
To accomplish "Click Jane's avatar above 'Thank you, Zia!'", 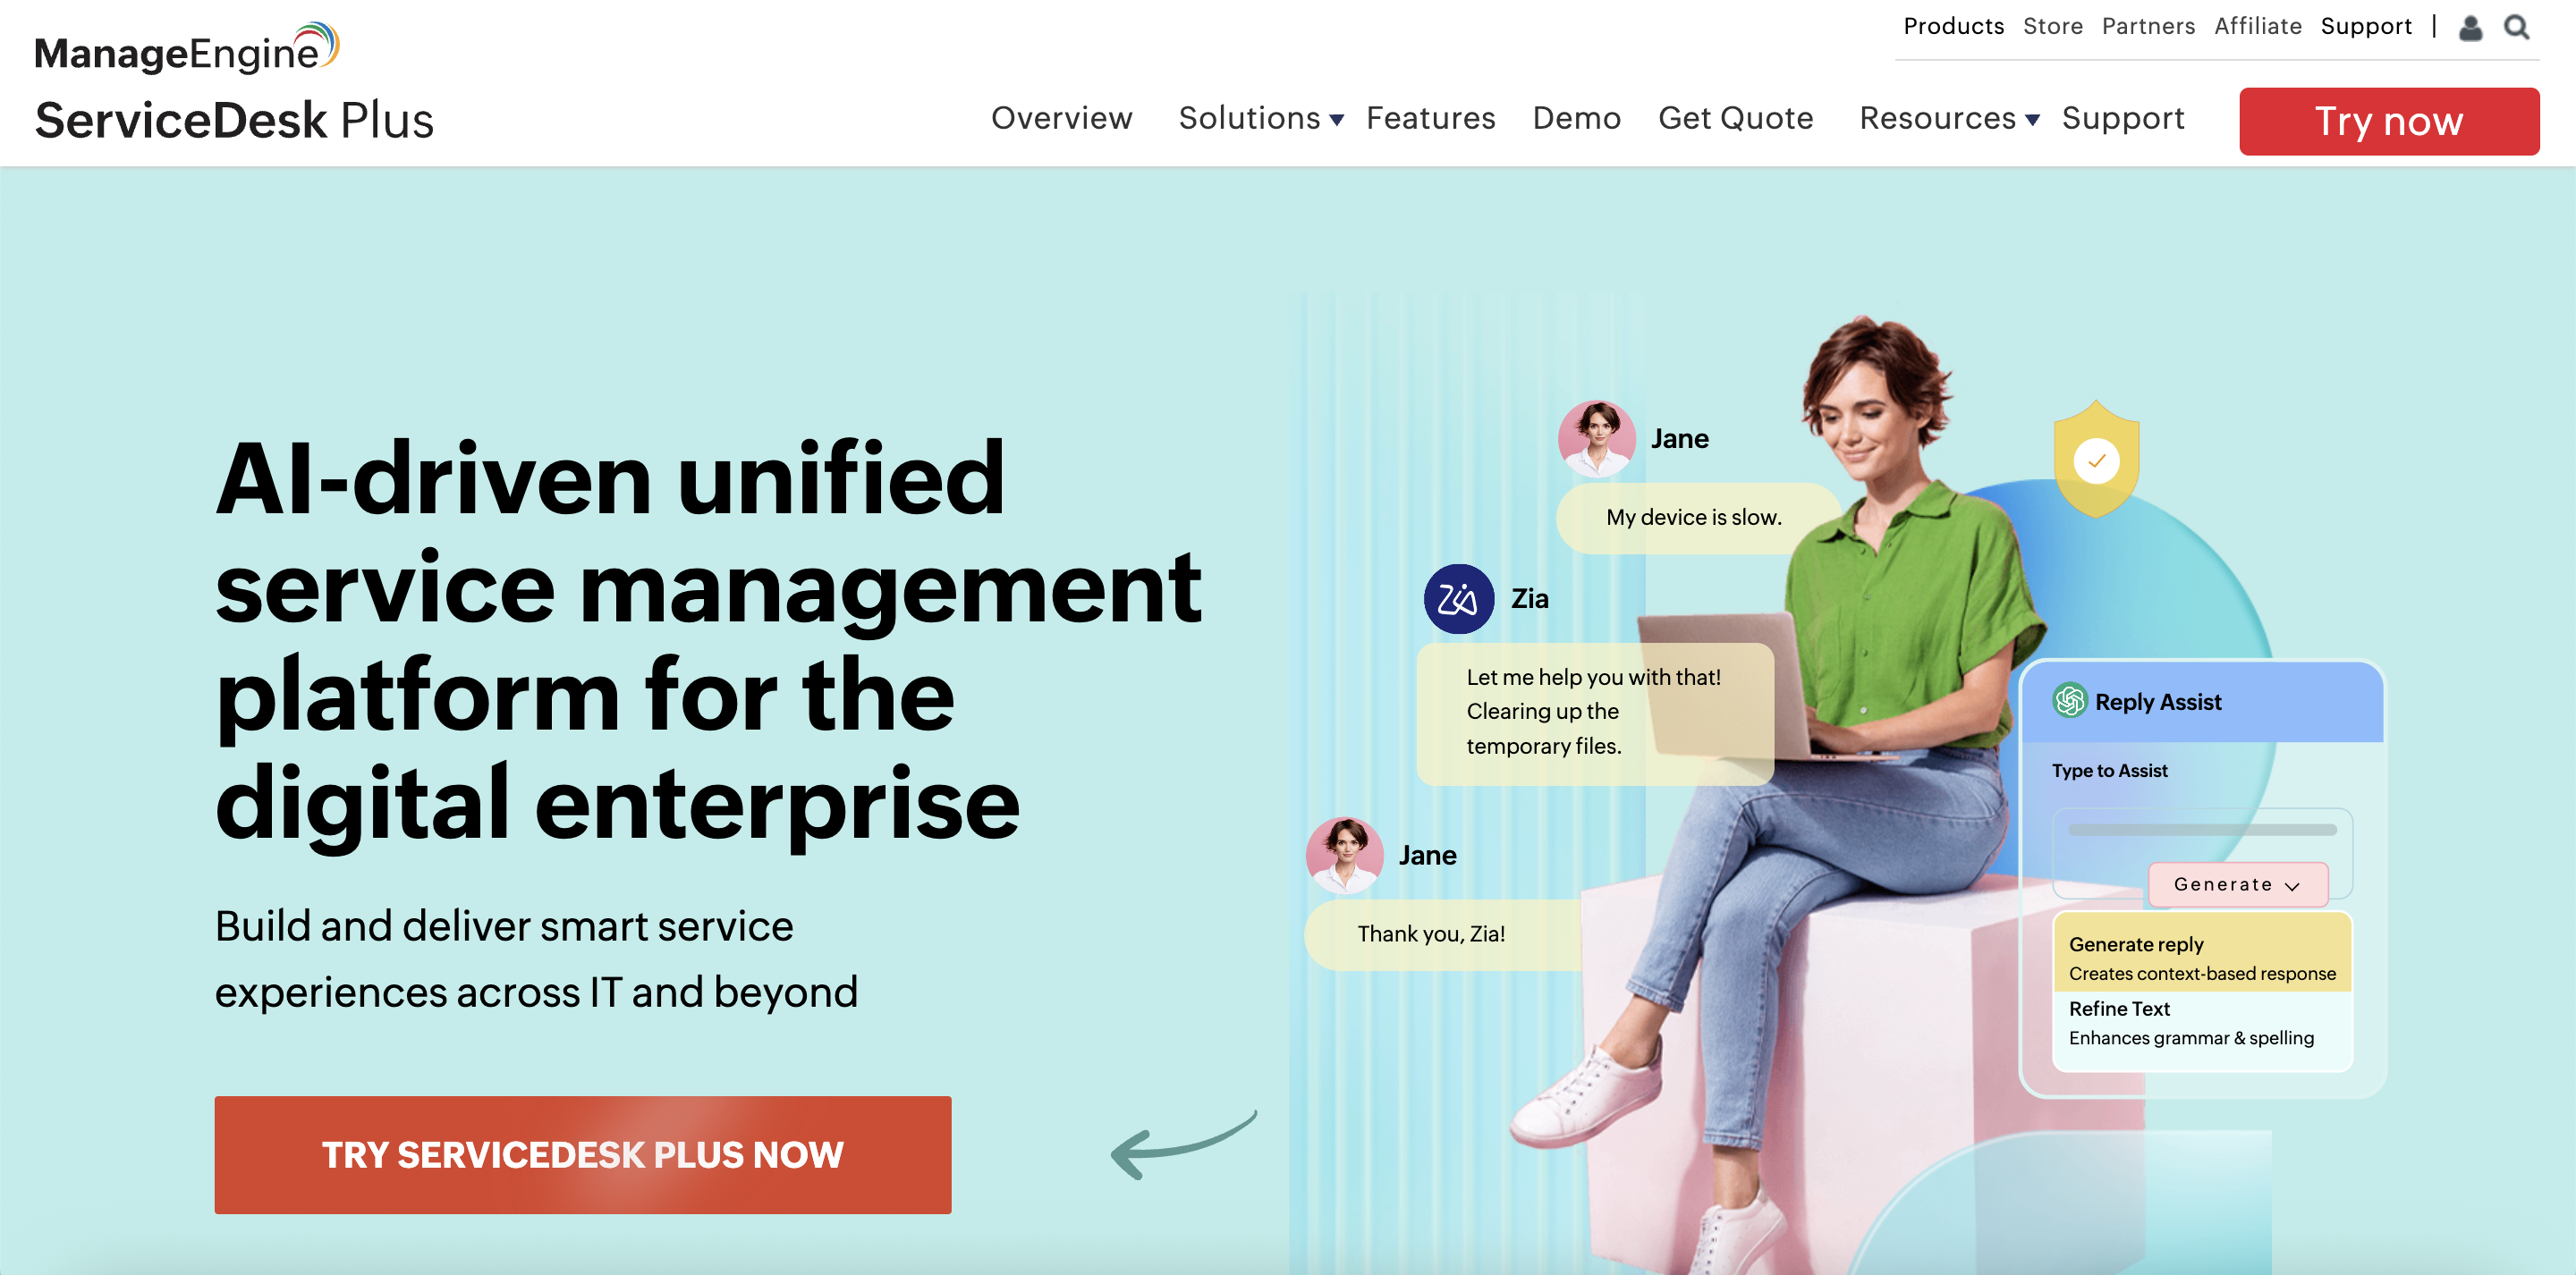I will [1345, 855].
